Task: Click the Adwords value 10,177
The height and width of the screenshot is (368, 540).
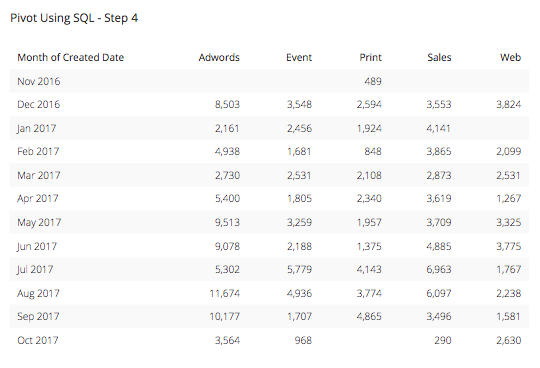Action: coord(225,316)
